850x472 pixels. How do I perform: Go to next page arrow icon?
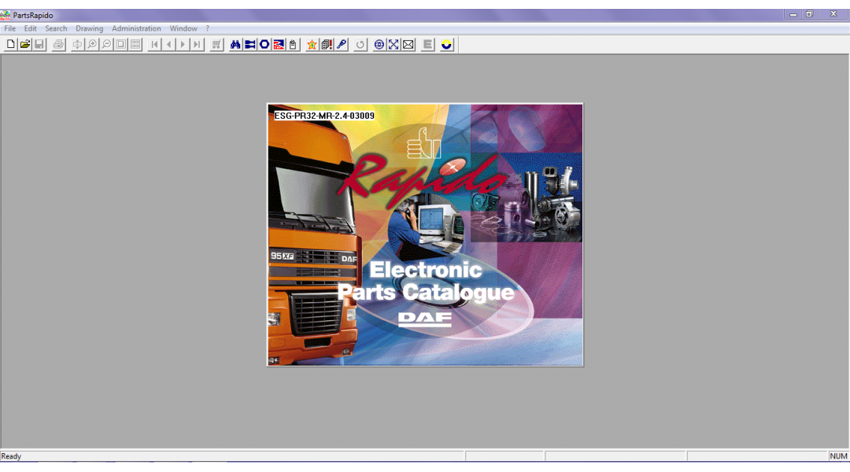point(183,44)
